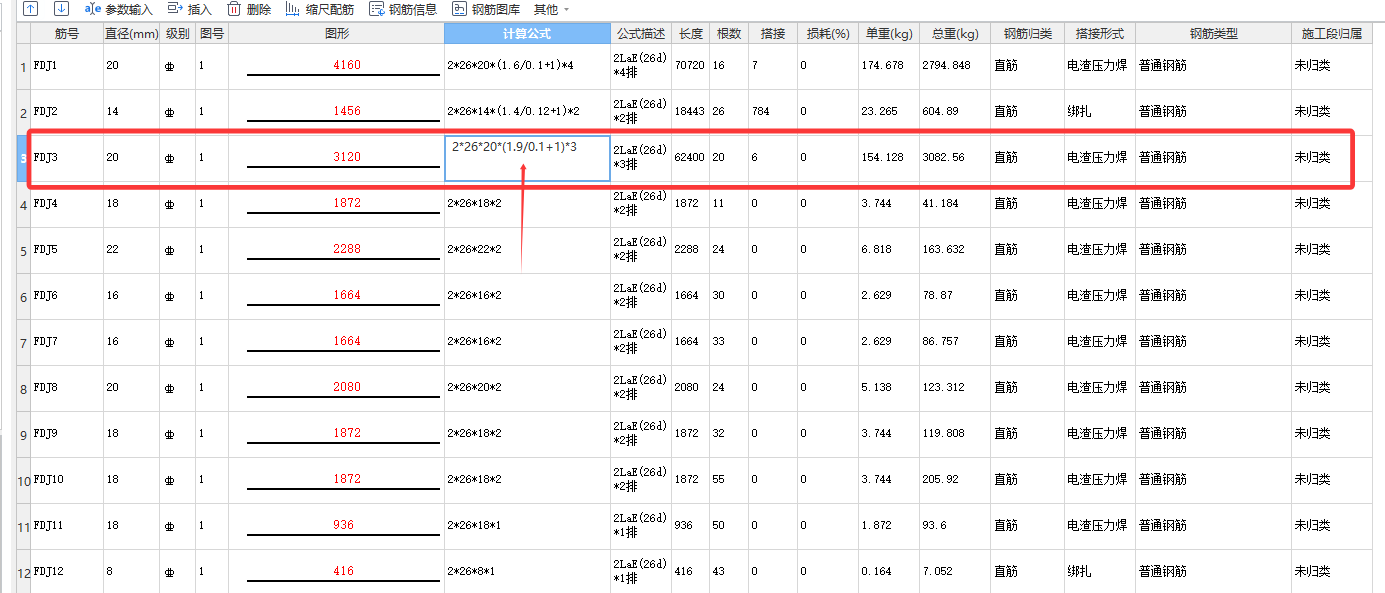Click the formula input field for FDJ3
The width and height of the screenshot is (1385, 593).
click(527, 158)
